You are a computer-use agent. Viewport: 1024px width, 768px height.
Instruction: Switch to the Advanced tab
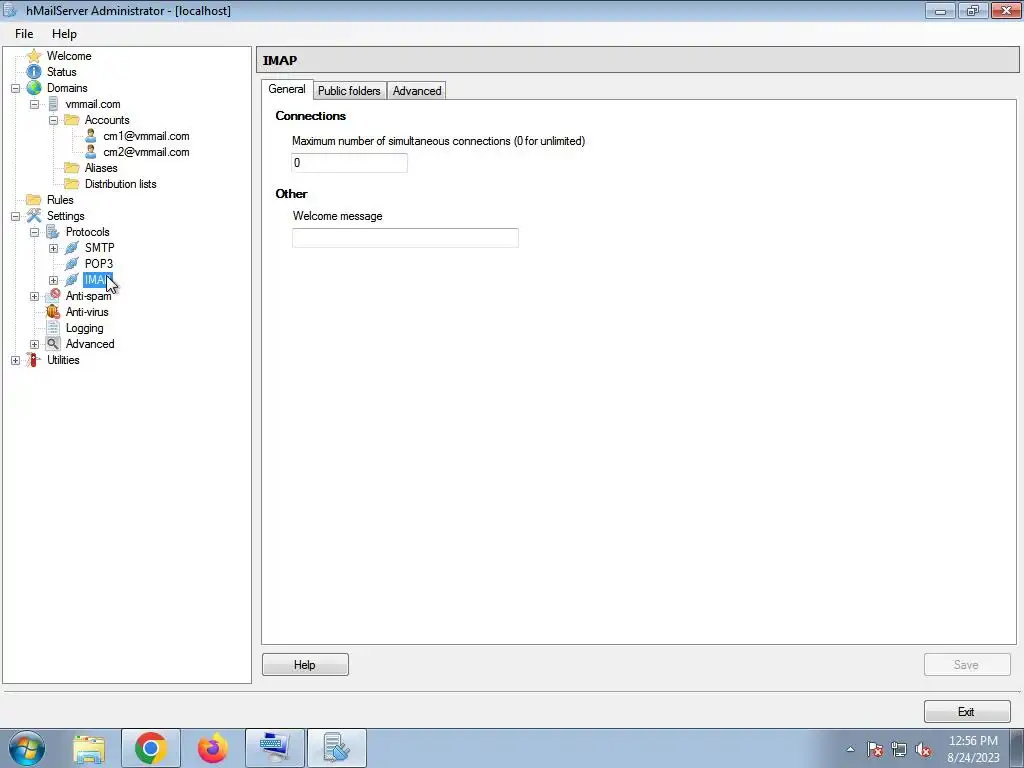click(x=417, y=91)
